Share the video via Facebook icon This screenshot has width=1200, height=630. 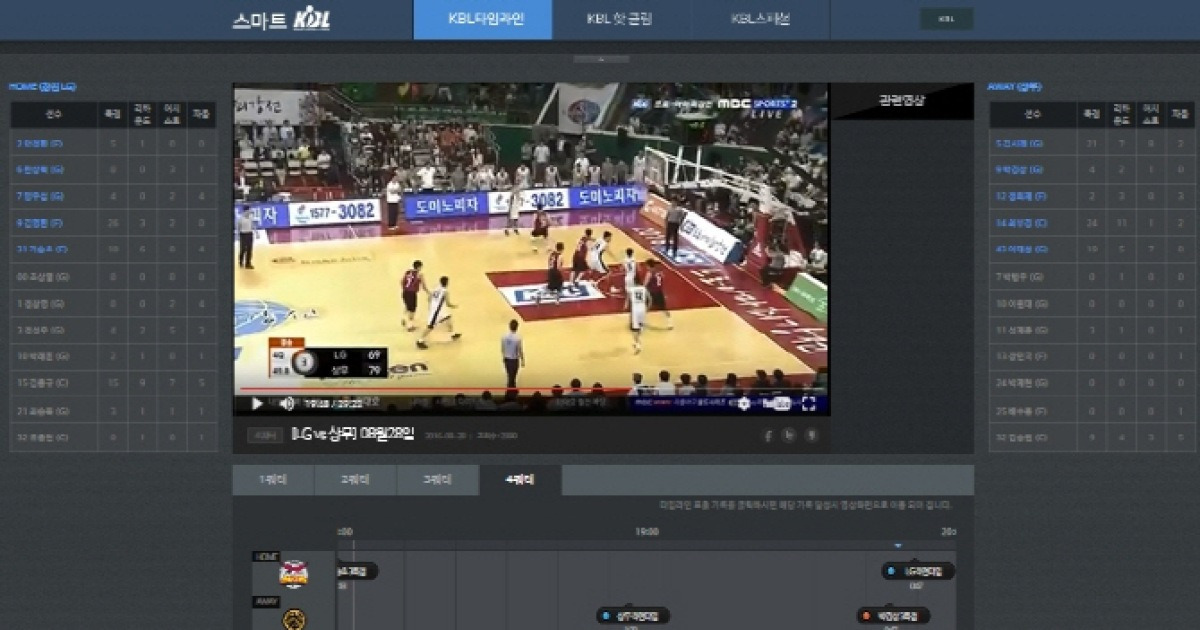pyautogui.click(x=768, y=435)
